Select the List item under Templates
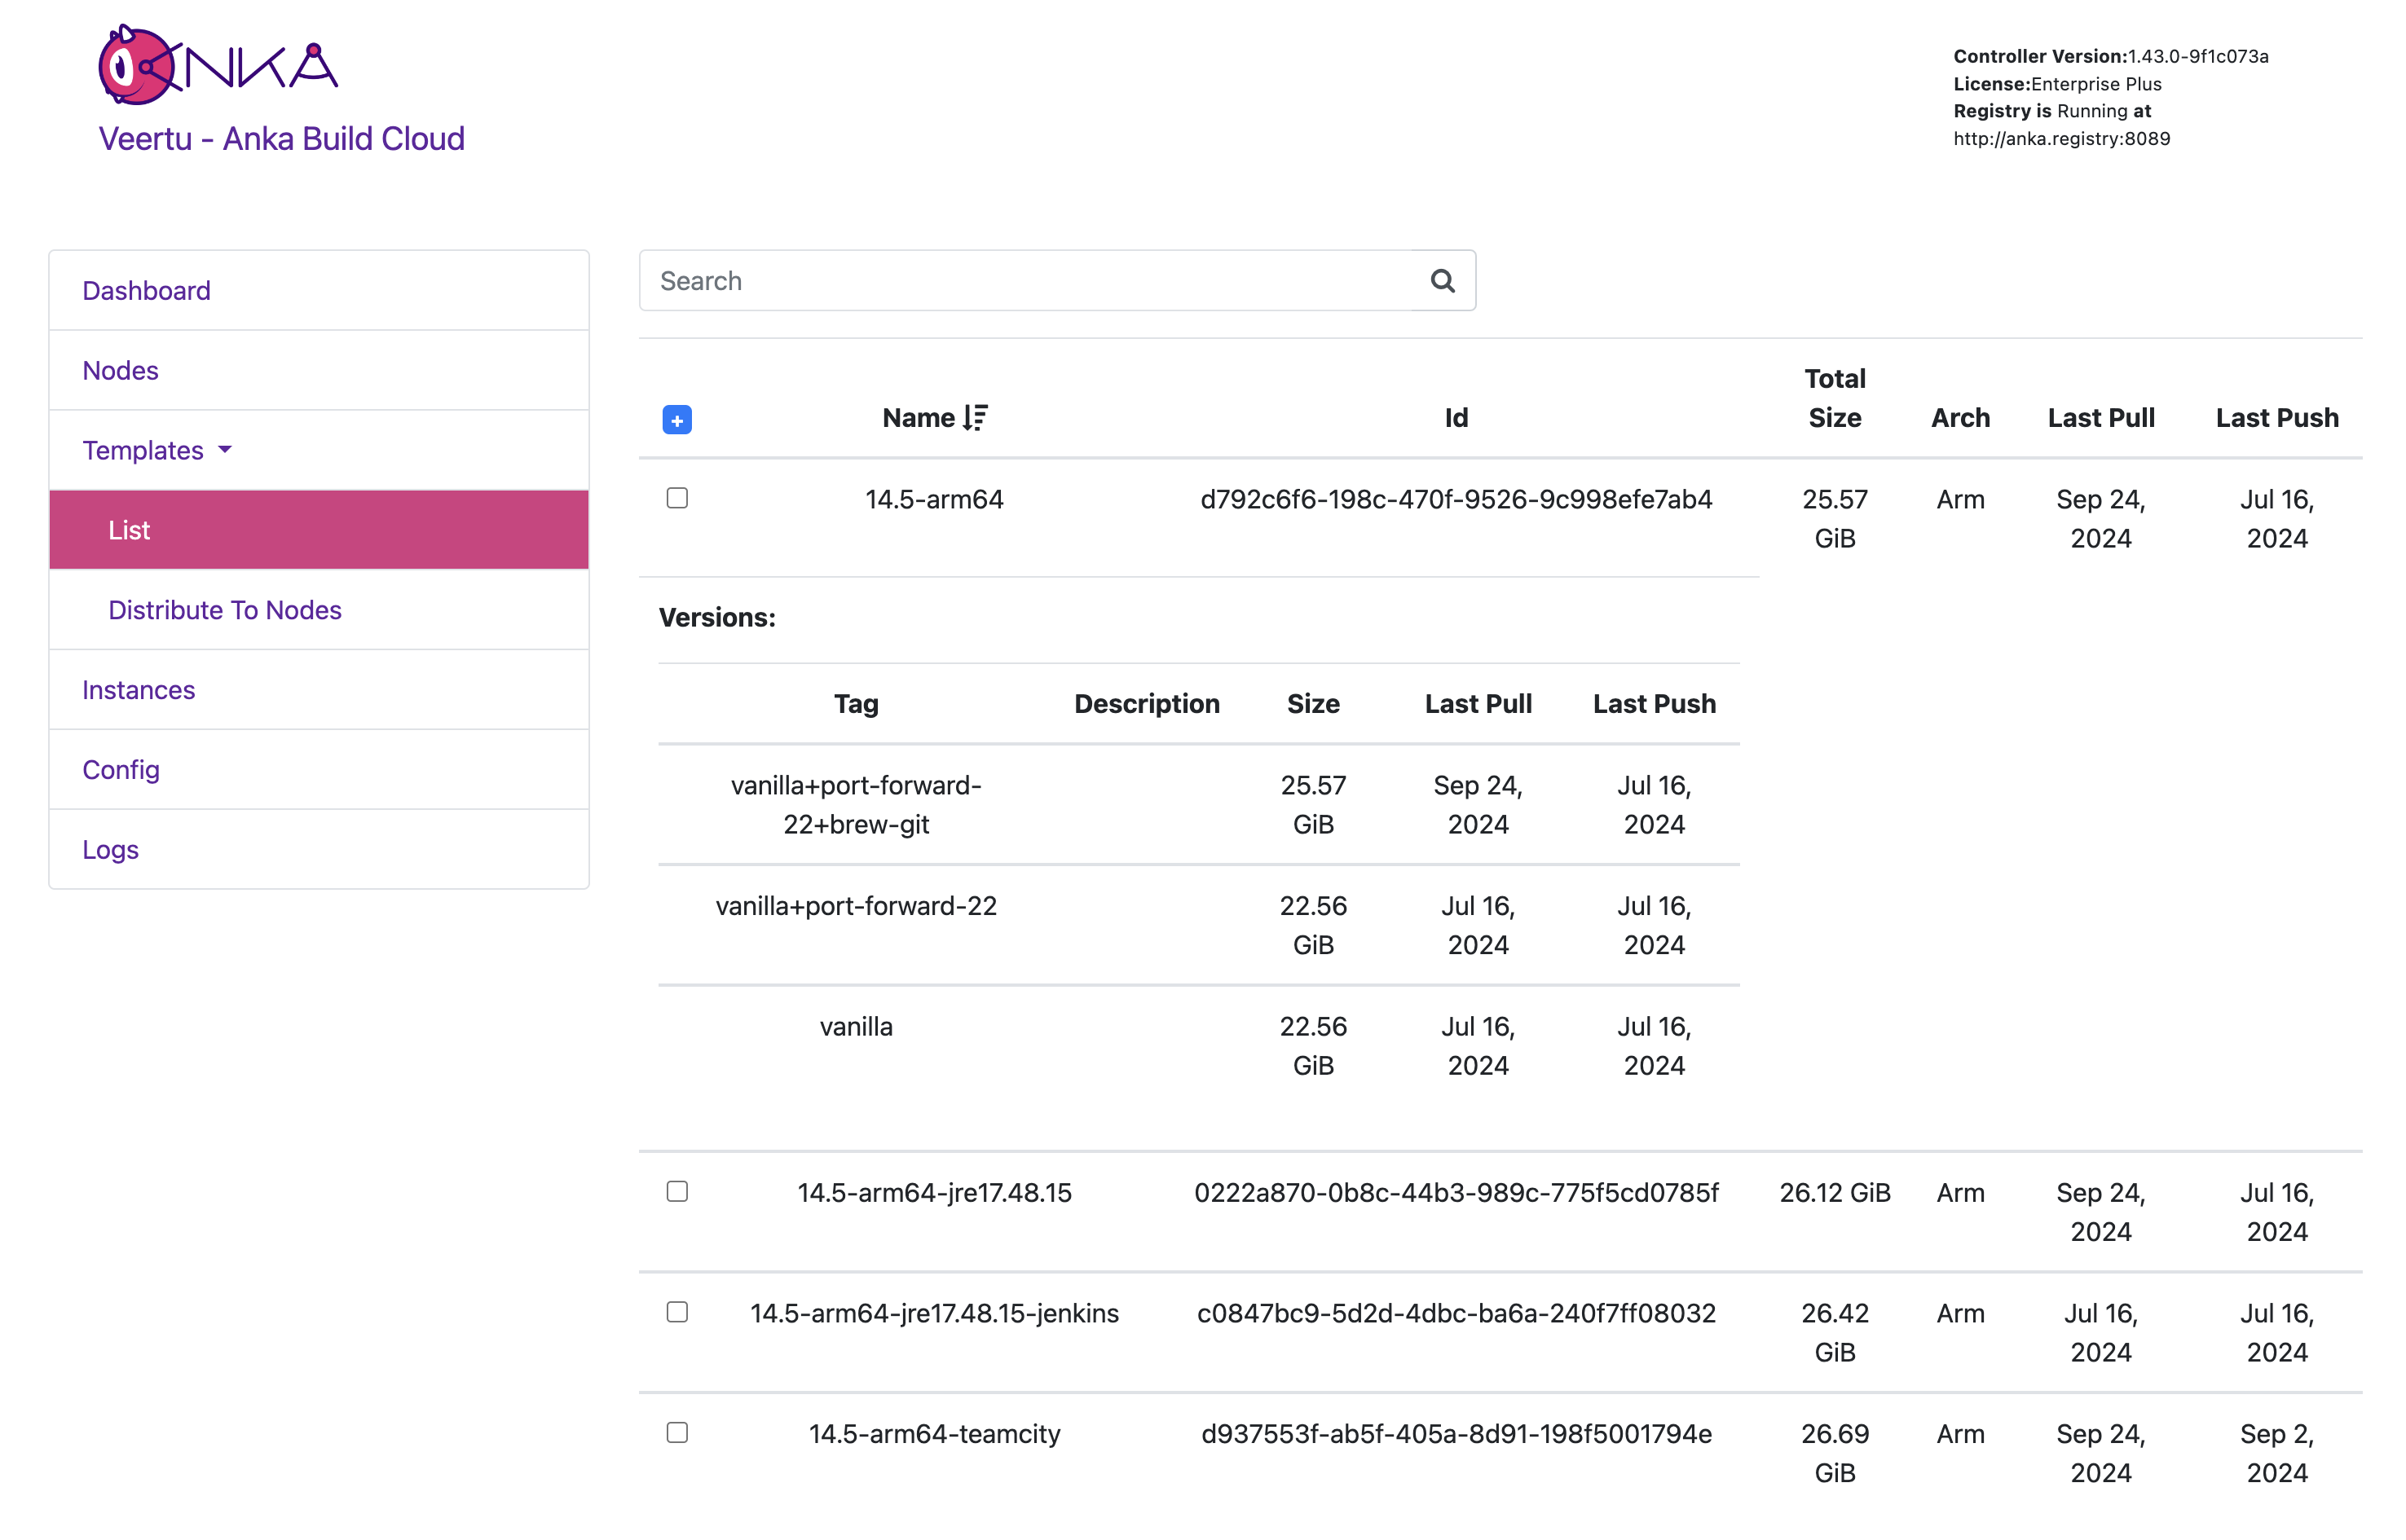The height and width of the screenshot is (1540, 2406). point(129,530)
